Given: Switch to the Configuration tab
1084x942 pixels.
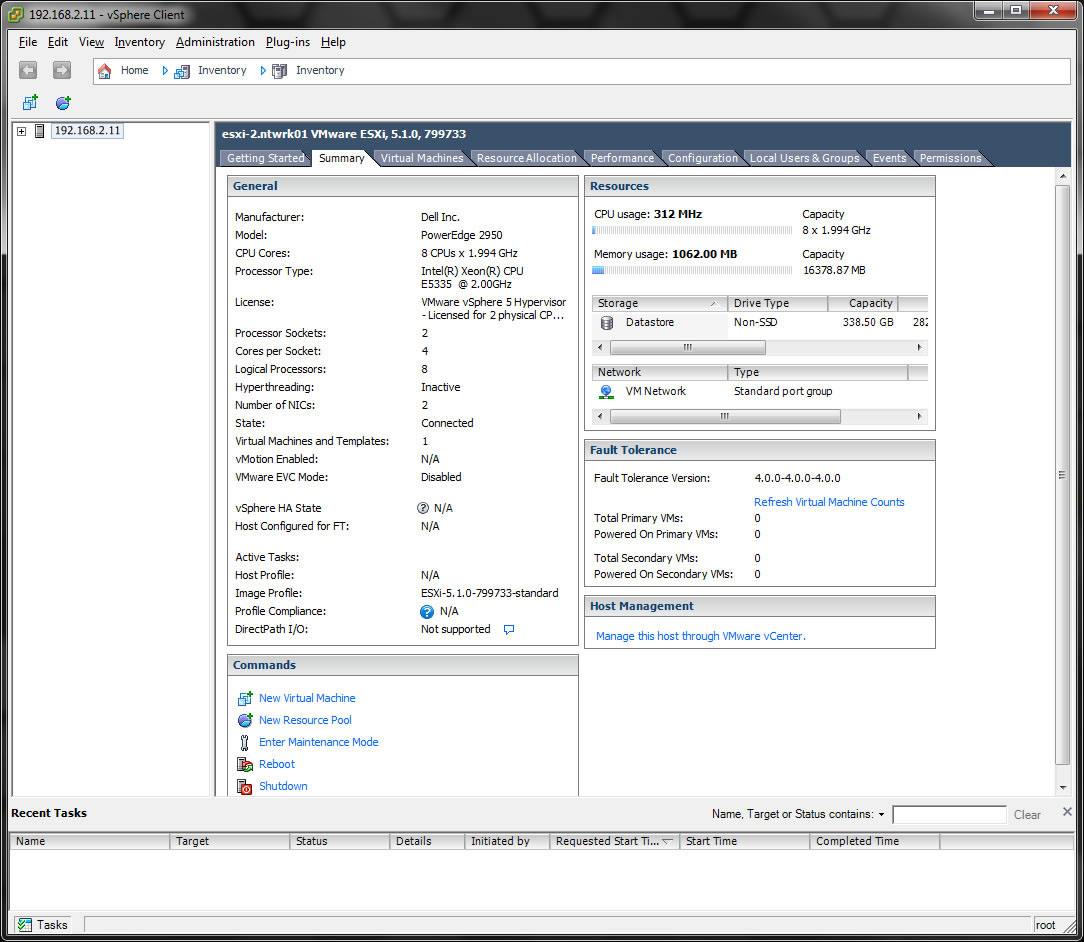Looking at the screenshot, I should [x=702, y=158].
